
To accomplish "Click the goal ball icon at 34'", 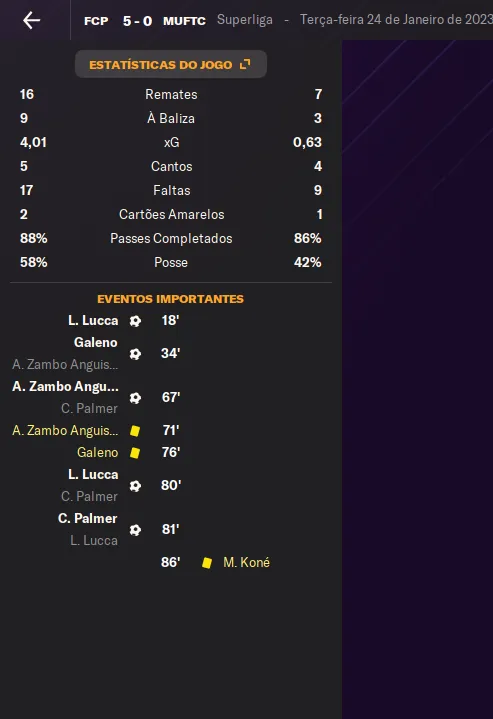I will click(135, 354).
